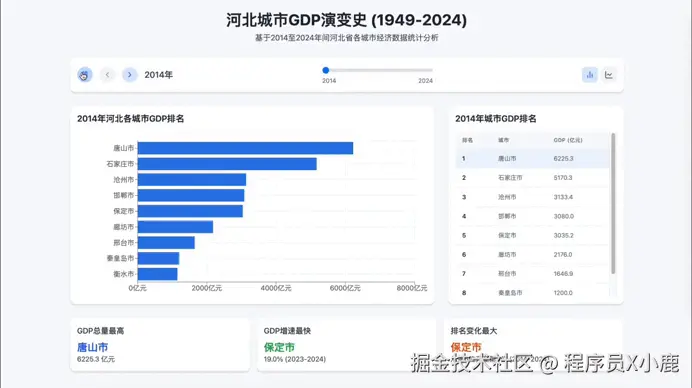Select table row 2 石家庄市
Image resolution: width=692 pixels, height=388 pixels.
532,177
